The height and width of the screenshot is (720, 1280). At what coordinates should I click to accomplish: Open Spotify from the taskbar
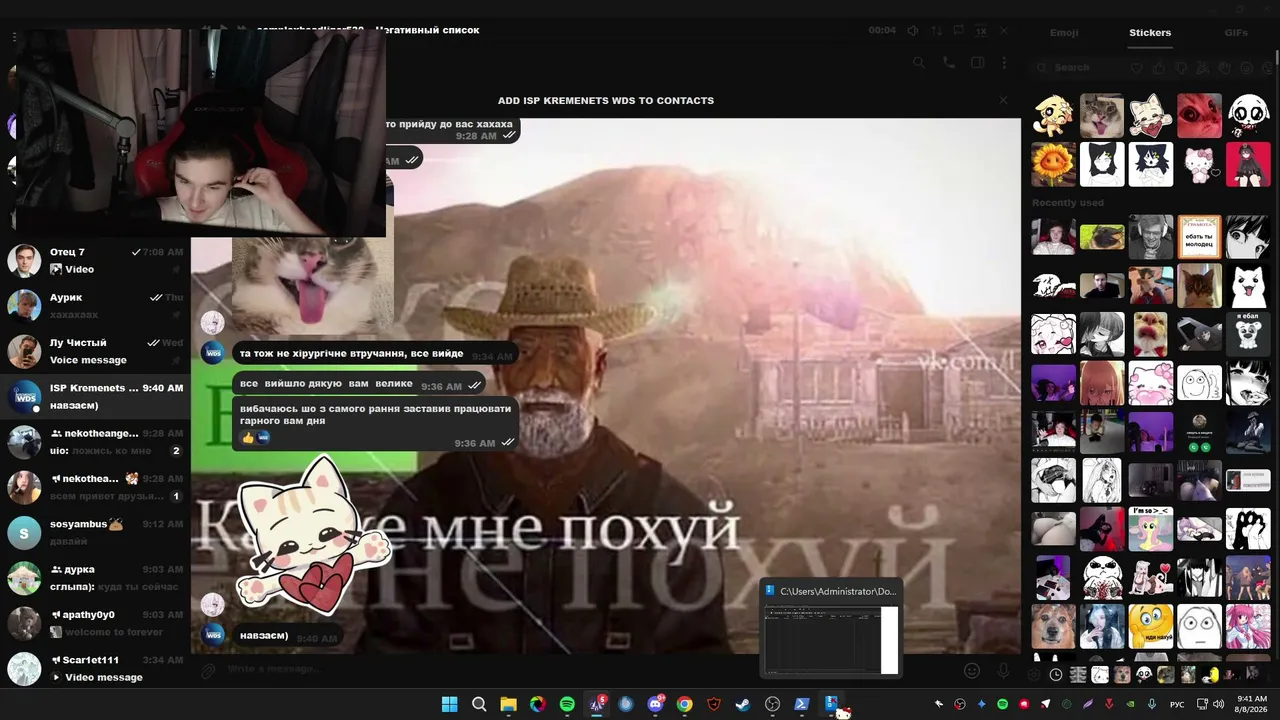567,704
